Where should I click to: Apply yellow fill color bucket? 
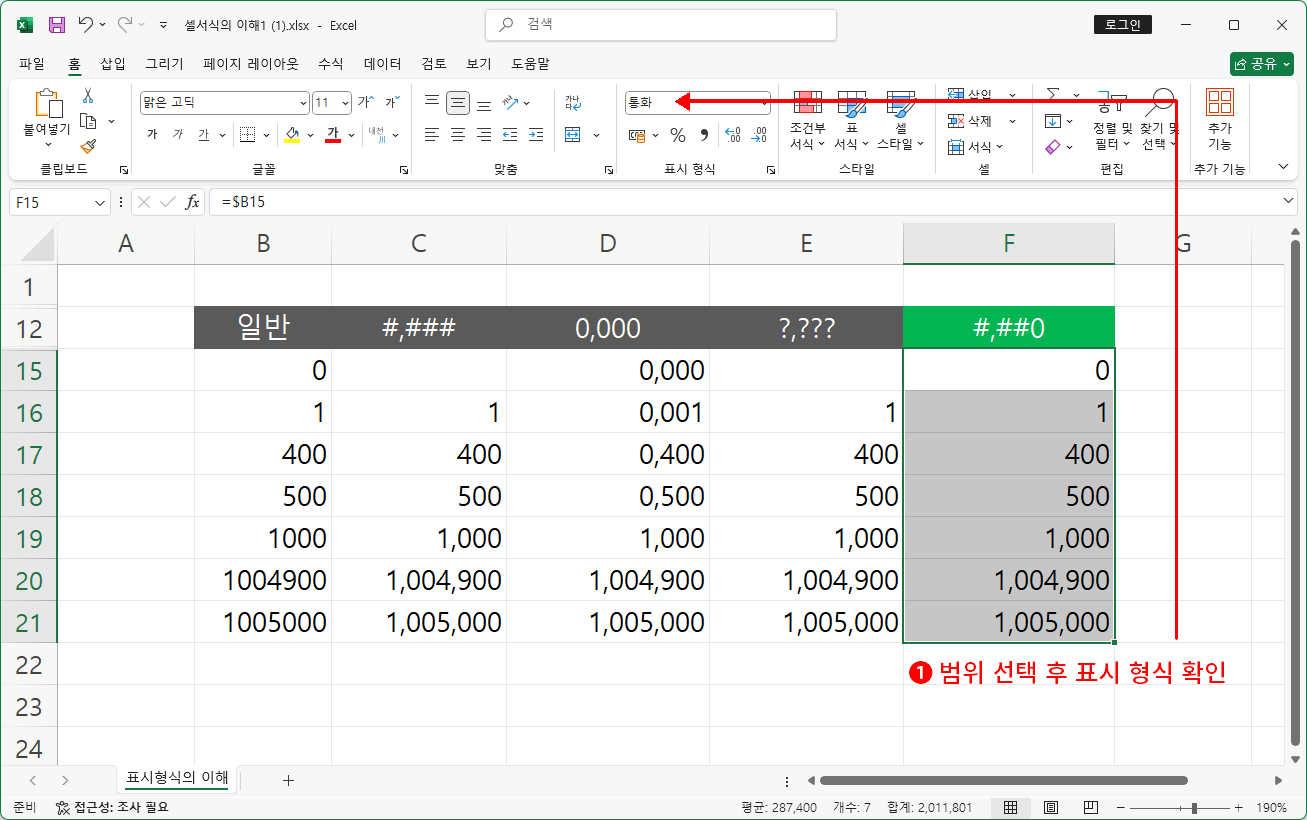tap(292, 134)
